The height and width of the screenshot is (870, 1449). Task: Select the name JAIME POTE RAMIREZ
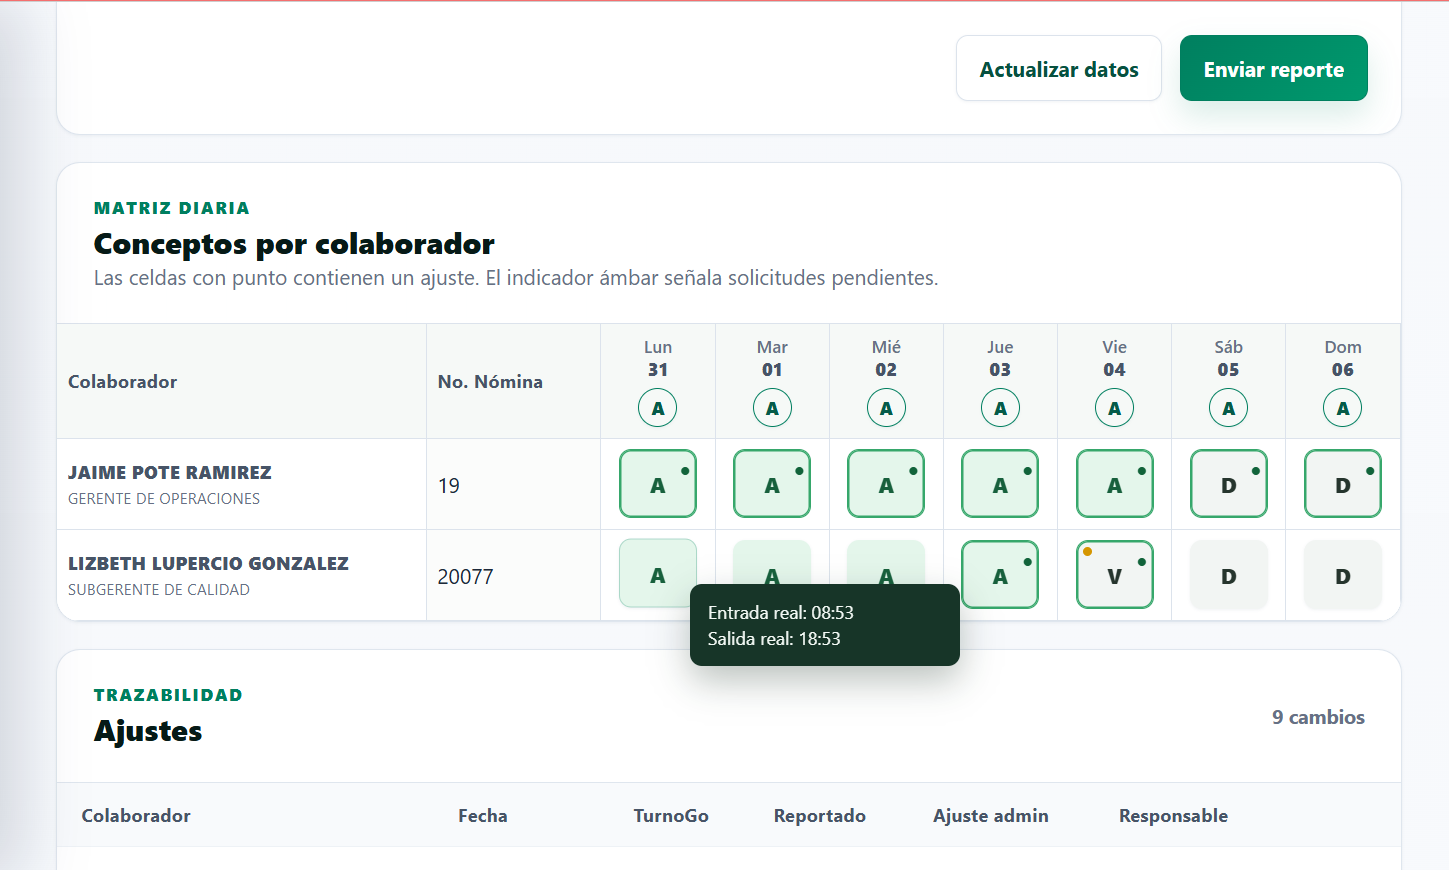point(170,472)
